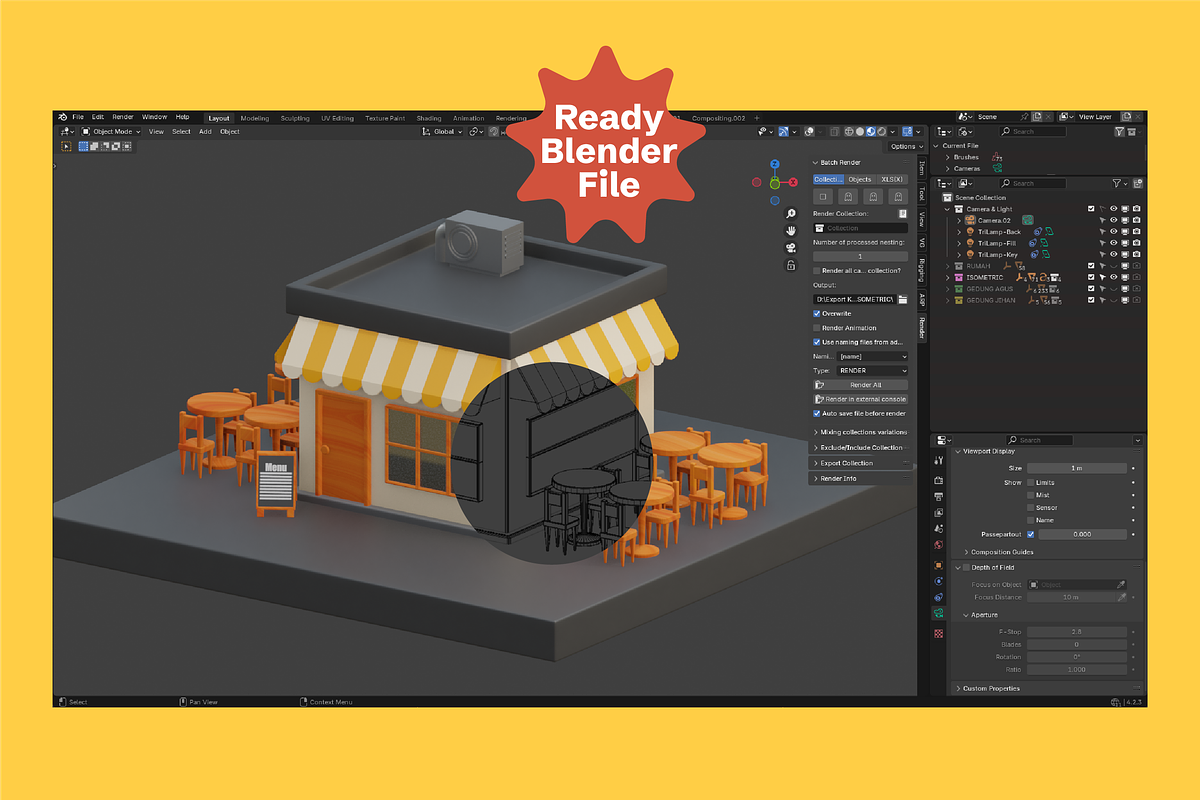
Task: Open the Render menu
Action: tap(122, 117)
